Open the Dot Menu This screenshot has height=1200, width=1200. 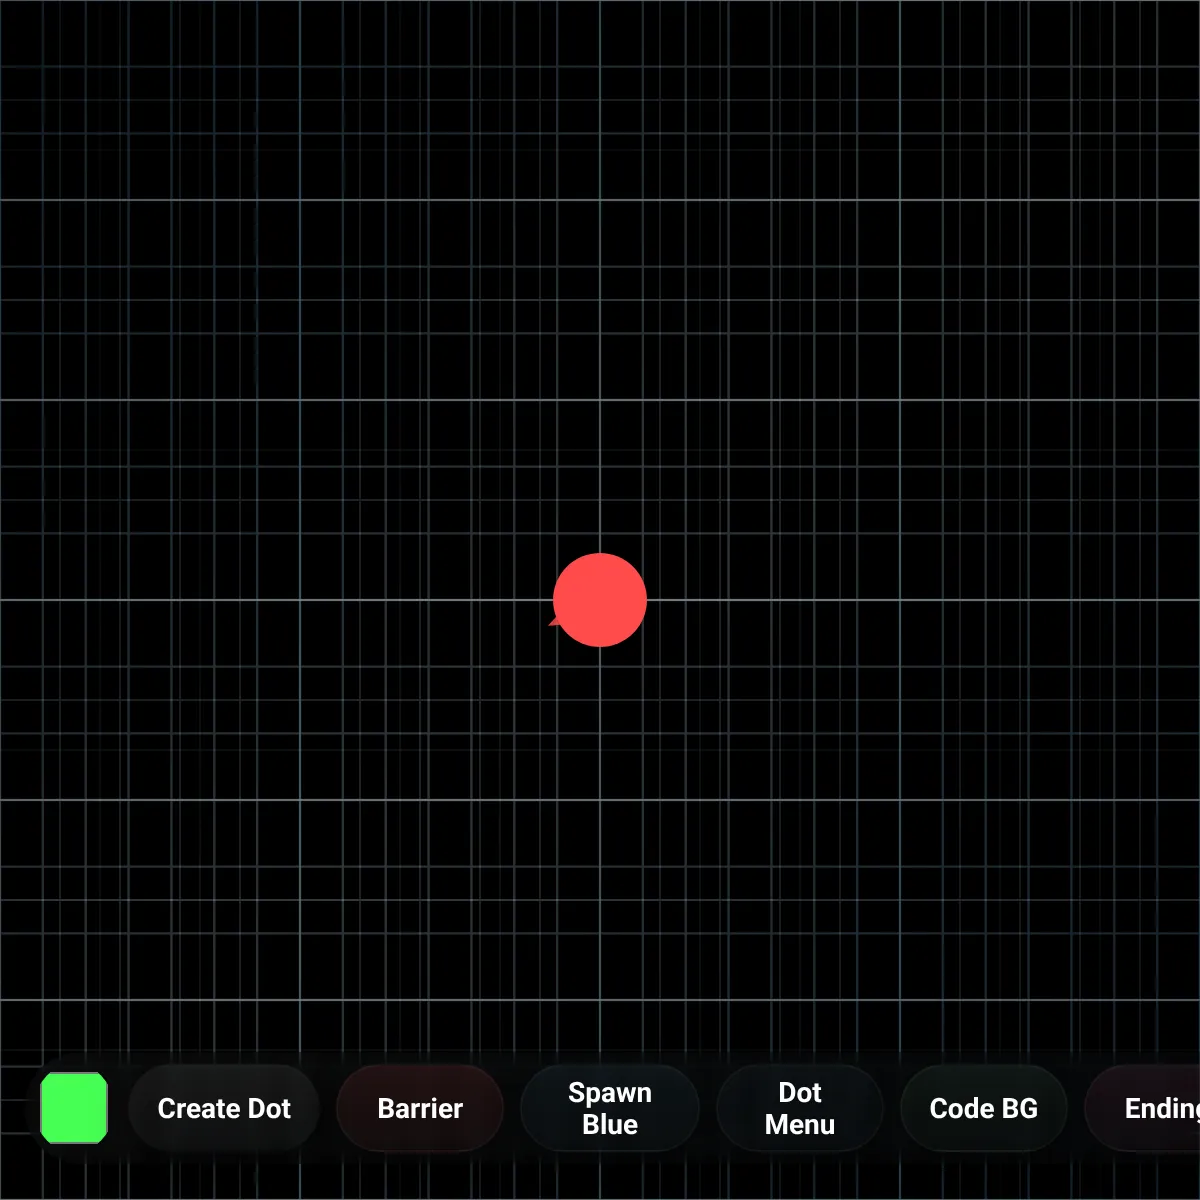800,1108
